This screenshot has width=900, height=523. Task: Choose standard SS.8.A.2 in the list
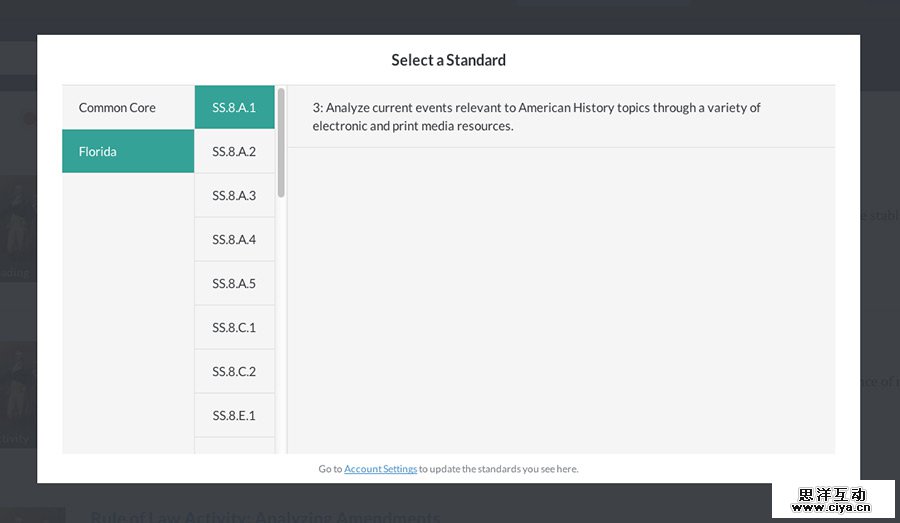click(234, 152)
